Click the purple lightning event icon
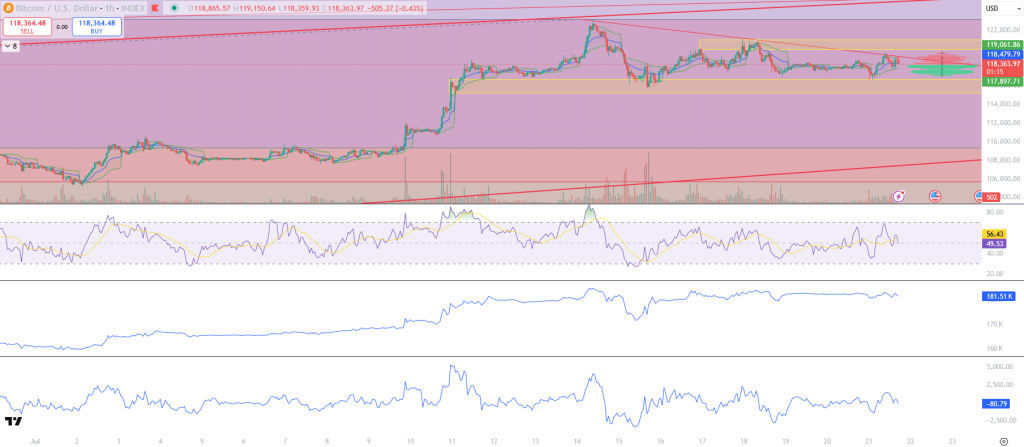Image resolution: width=1024 pixels, height=447 pixels. 899,195
